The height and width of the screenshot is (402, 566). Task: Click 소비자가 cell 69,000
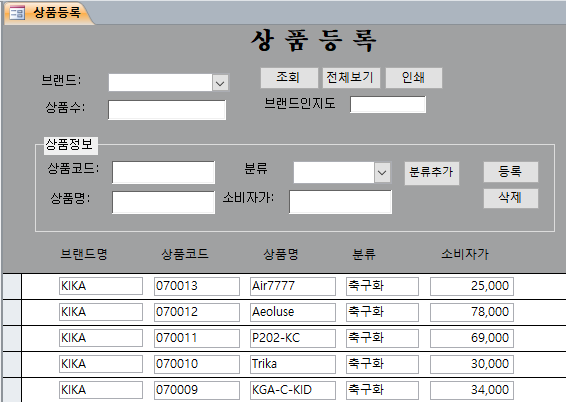tap(472, 338)
